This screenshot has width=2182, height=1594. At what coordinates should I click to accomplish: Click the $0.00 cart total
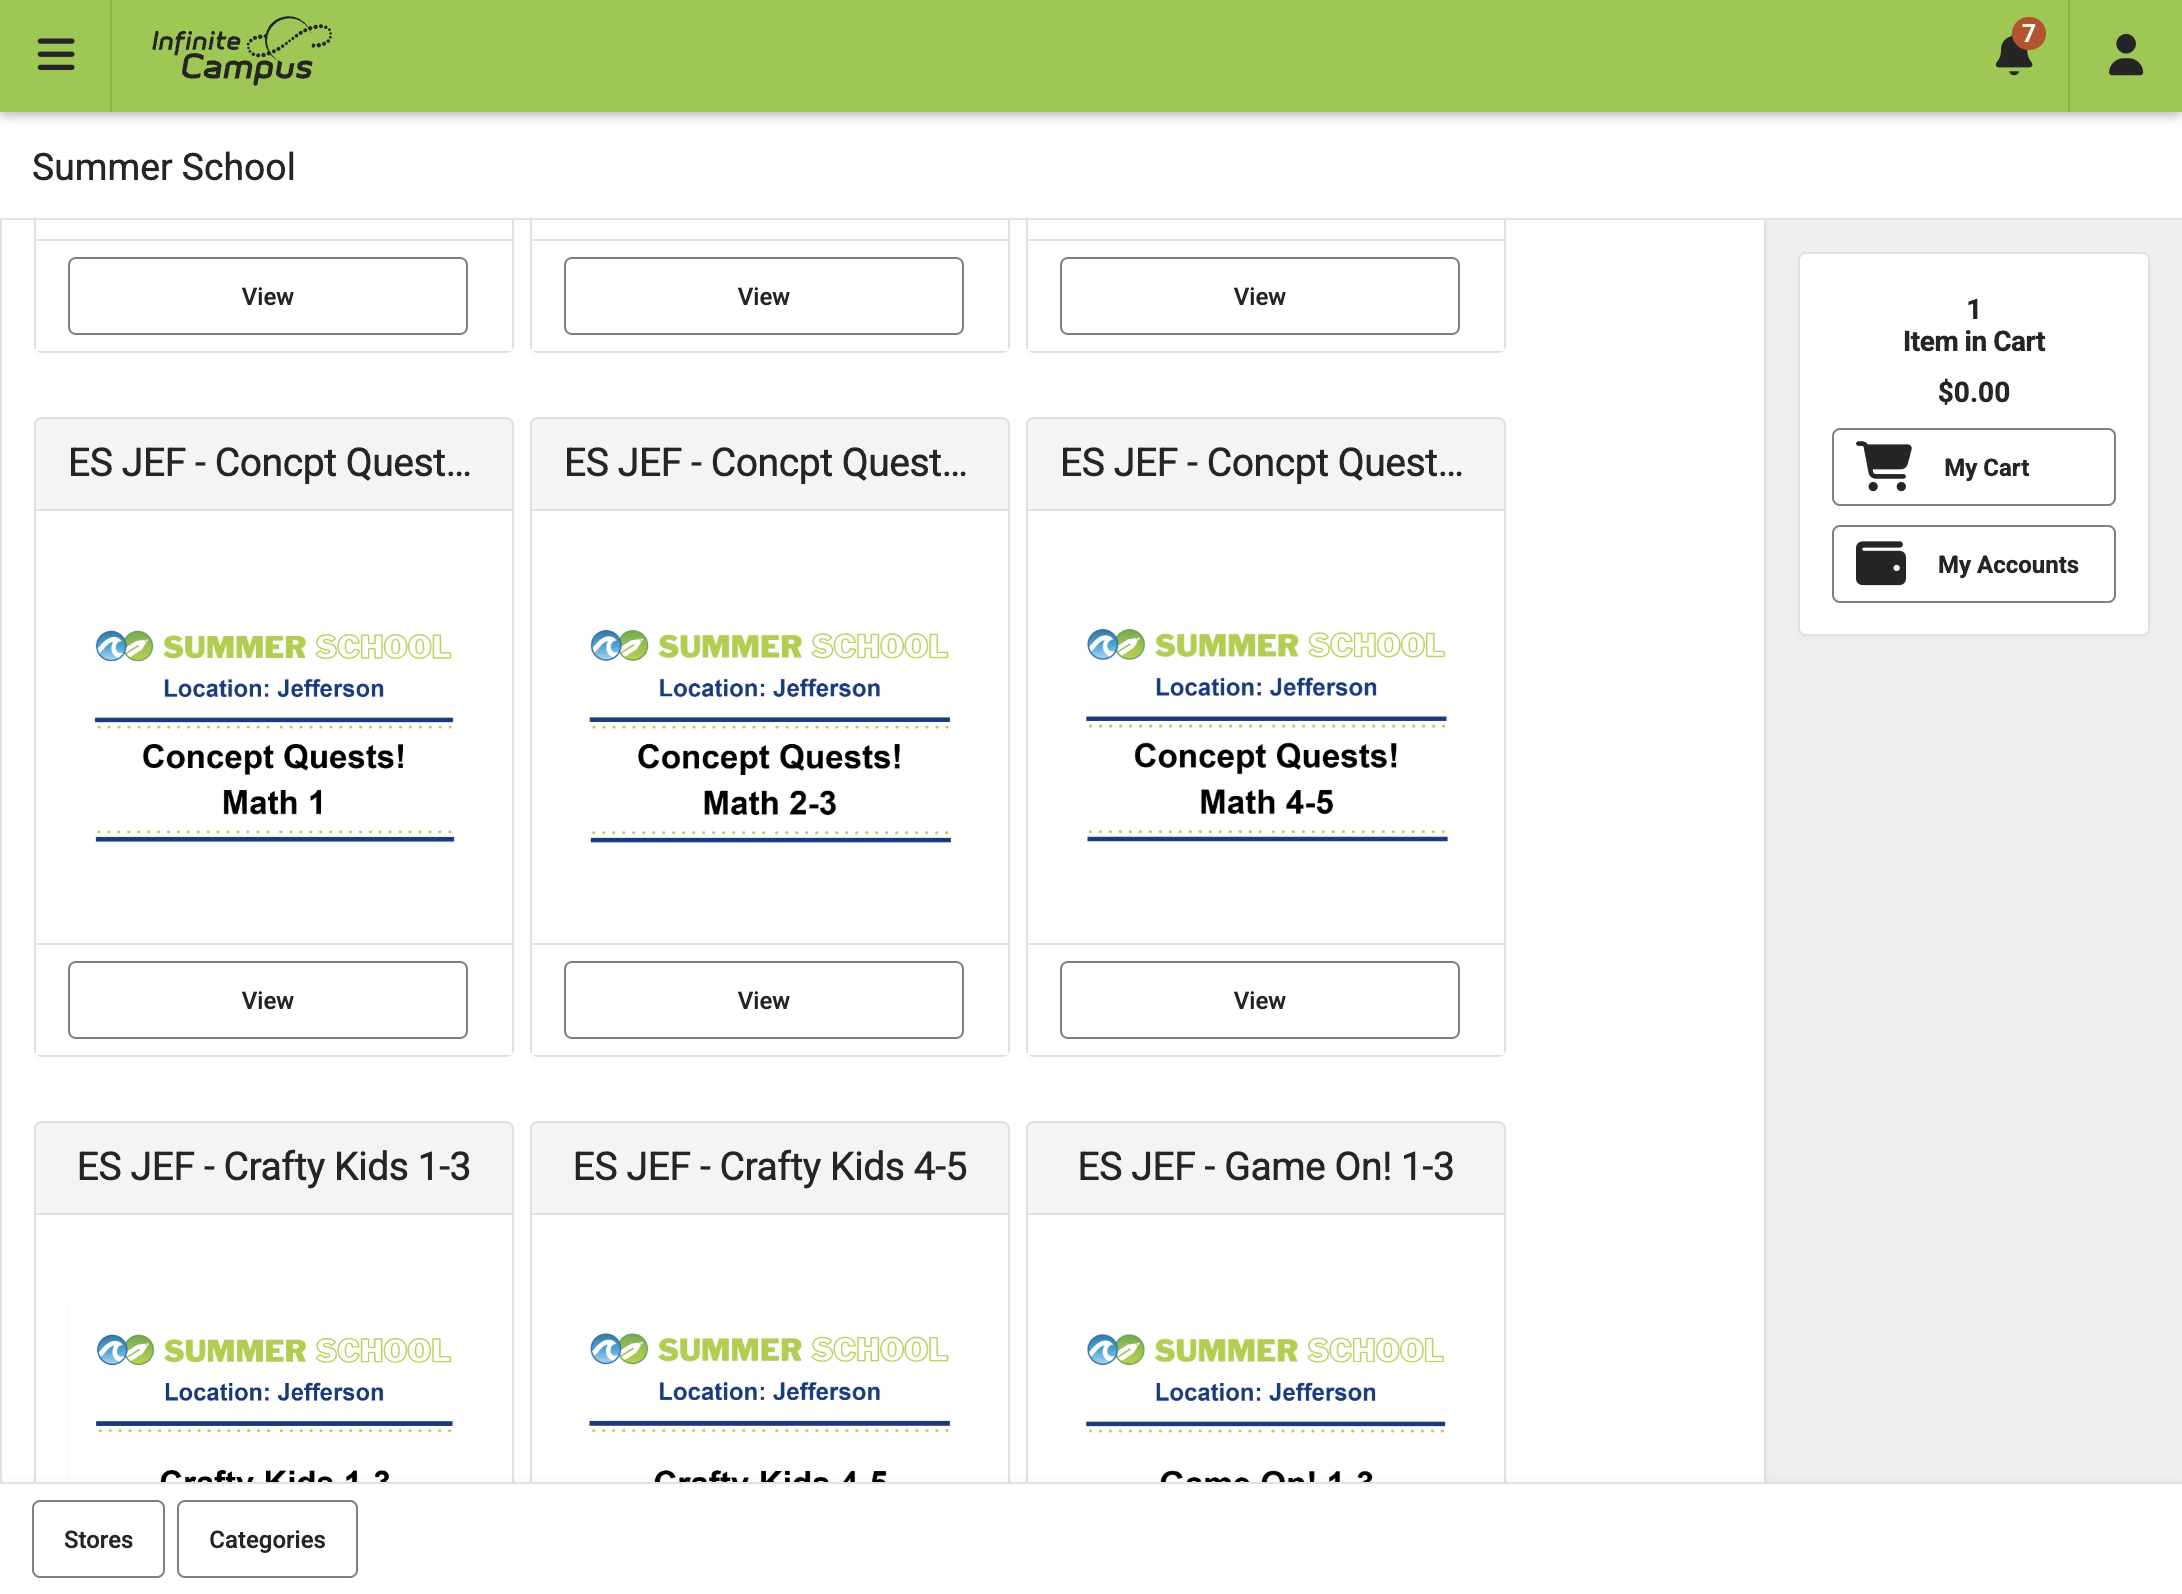click(1974, 392)
